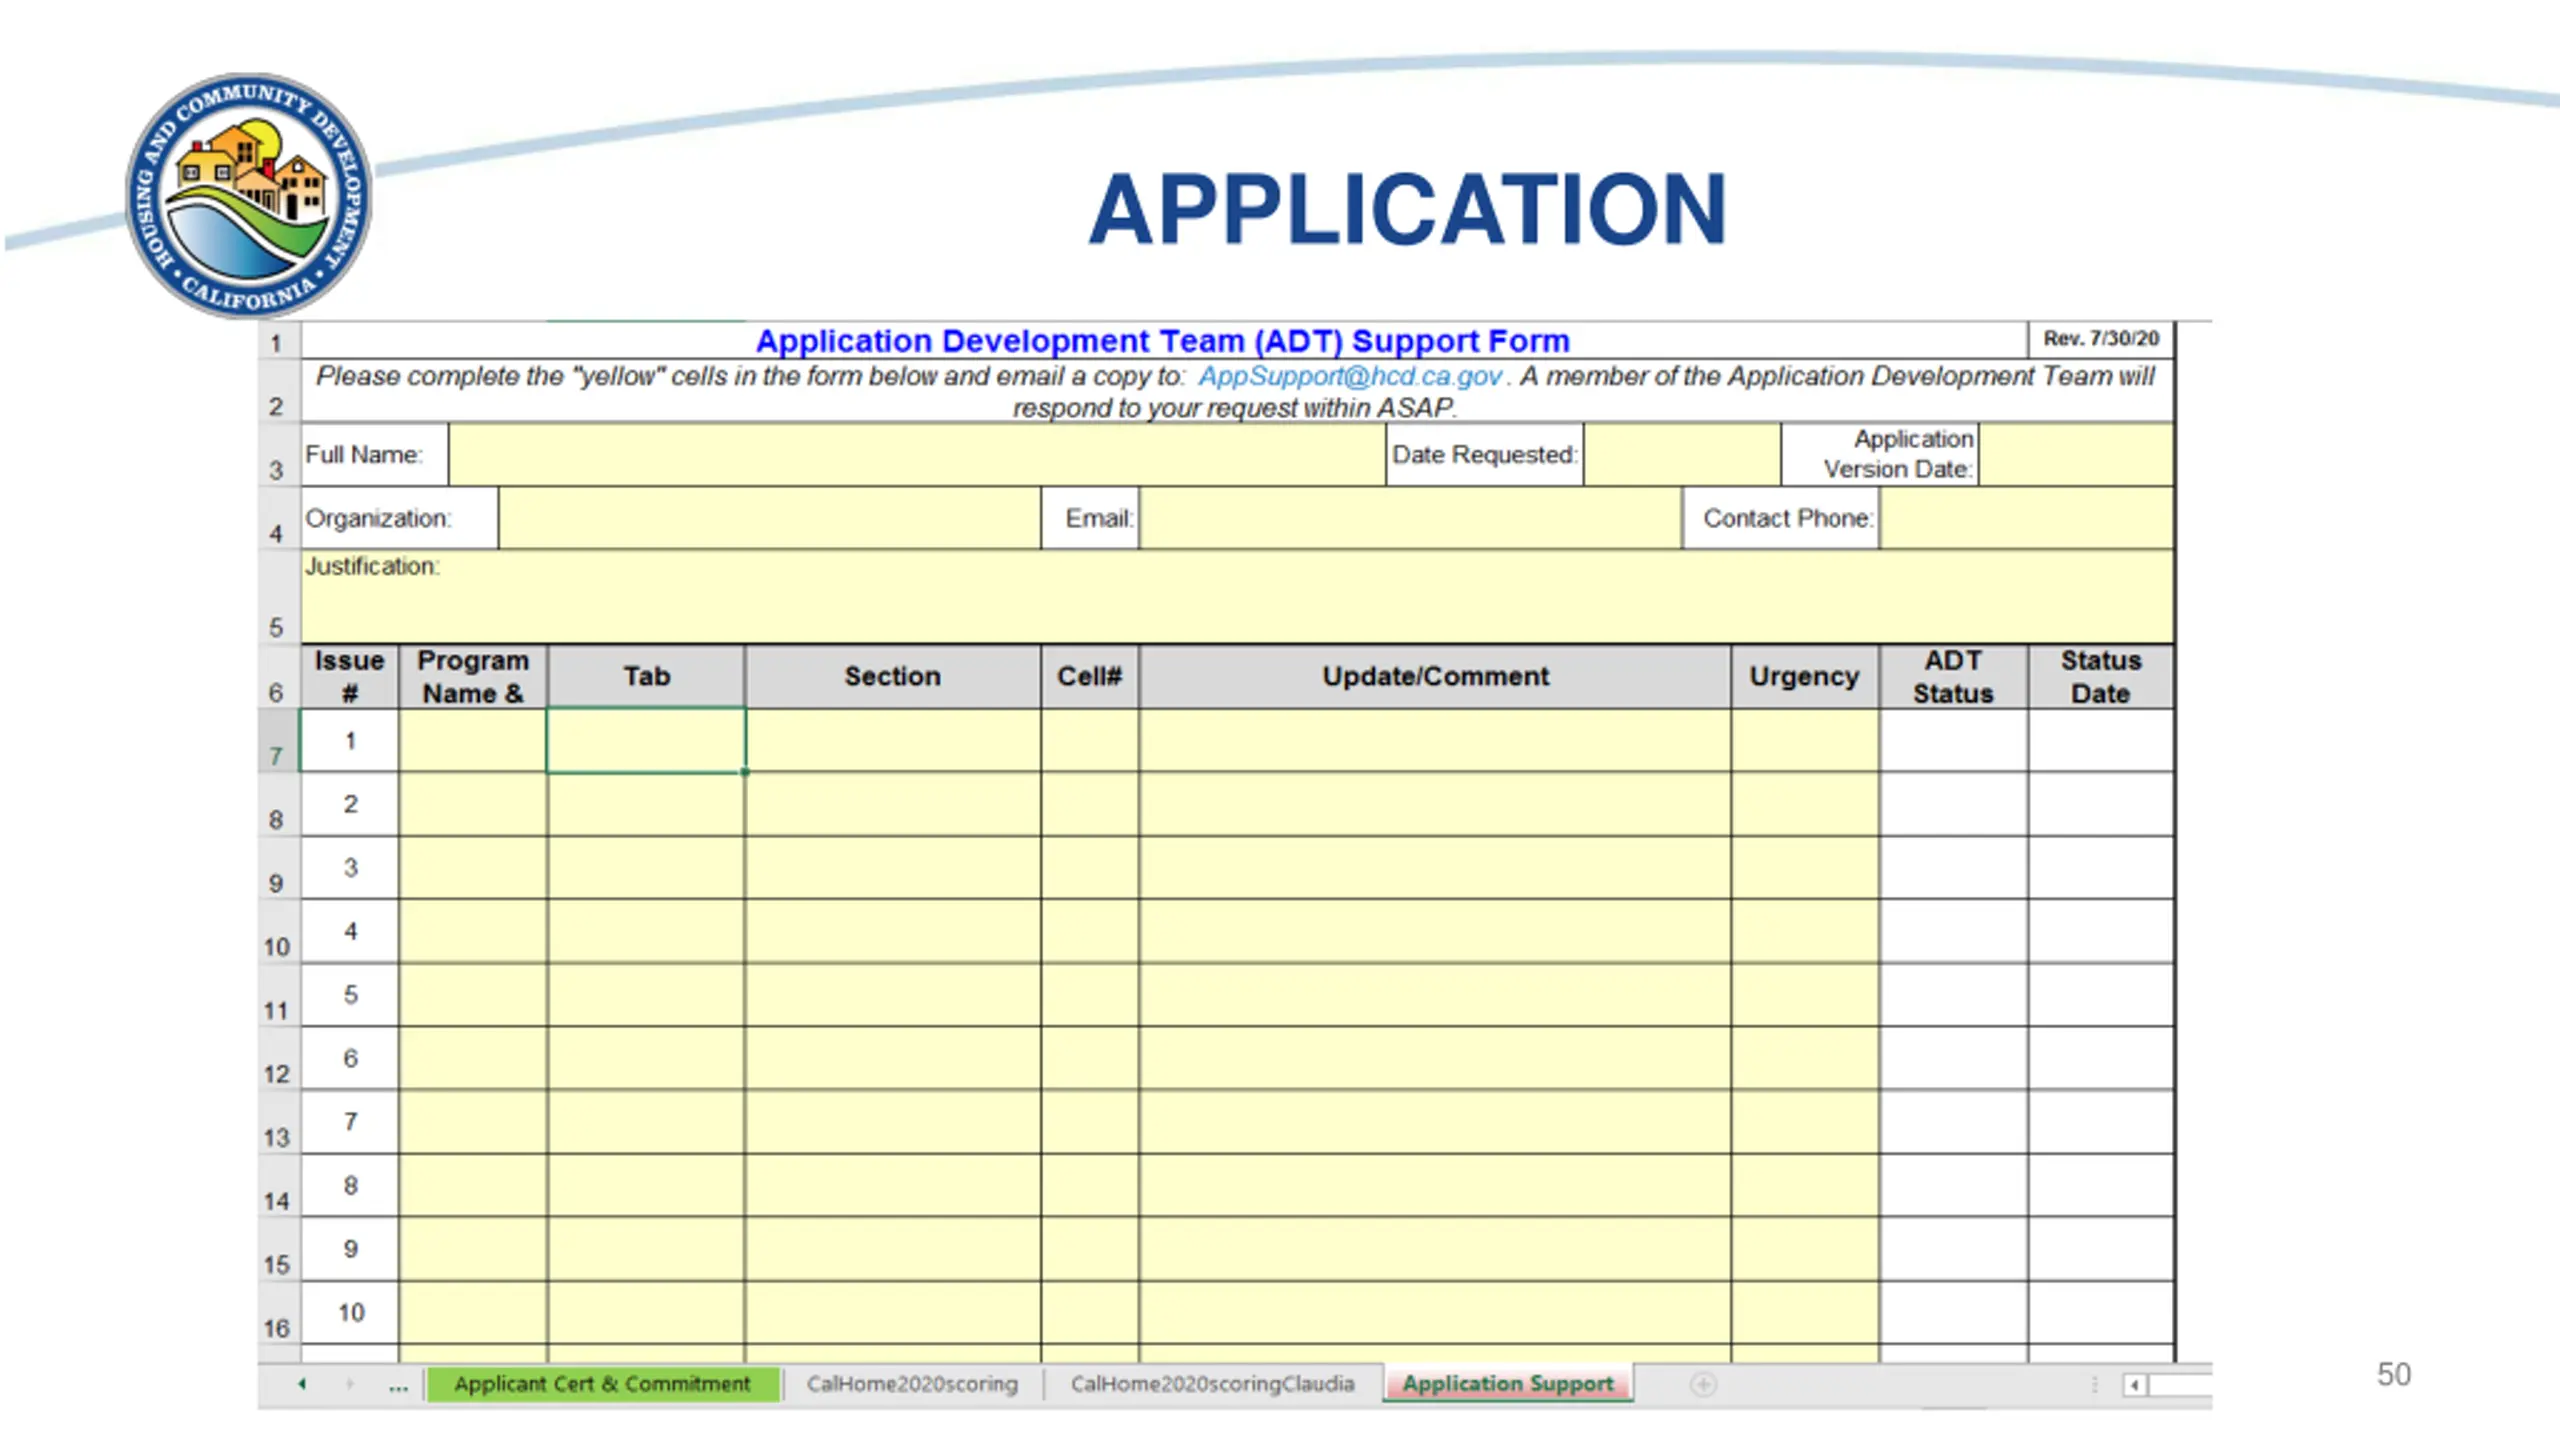Click the Cell# cell for issue 5
The height and width of the screenshot is (1440, 2560).
coord(1089,995)
